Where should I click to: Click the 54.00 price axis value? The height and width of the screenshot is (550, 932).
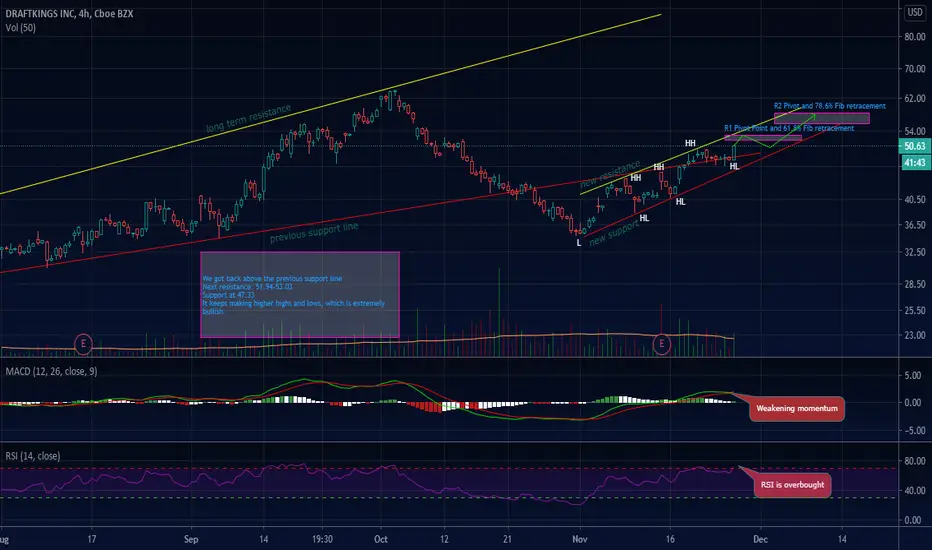915,131
